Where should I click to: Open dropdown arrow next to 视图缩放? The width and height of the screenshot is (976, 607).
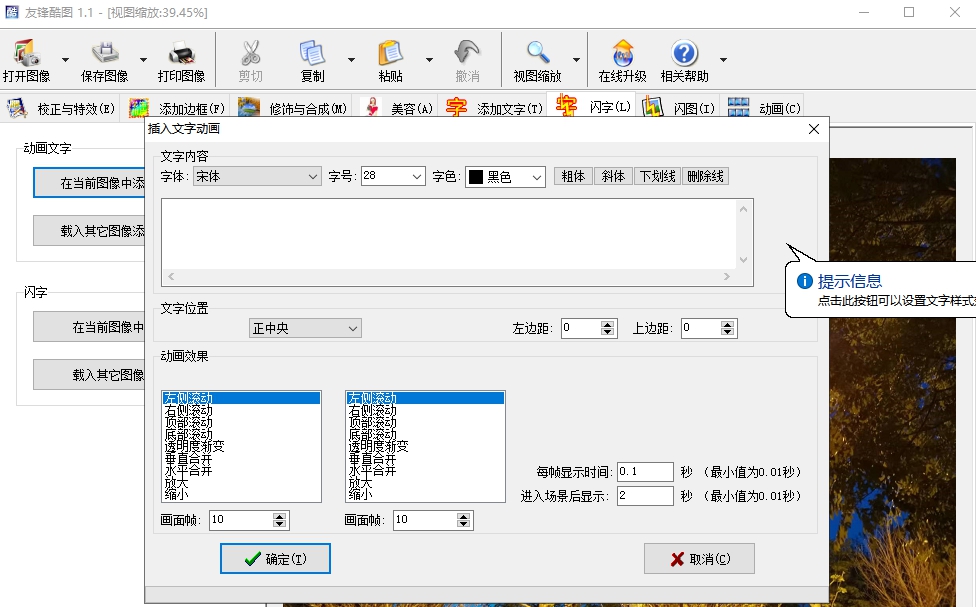(x=576, y=60)
